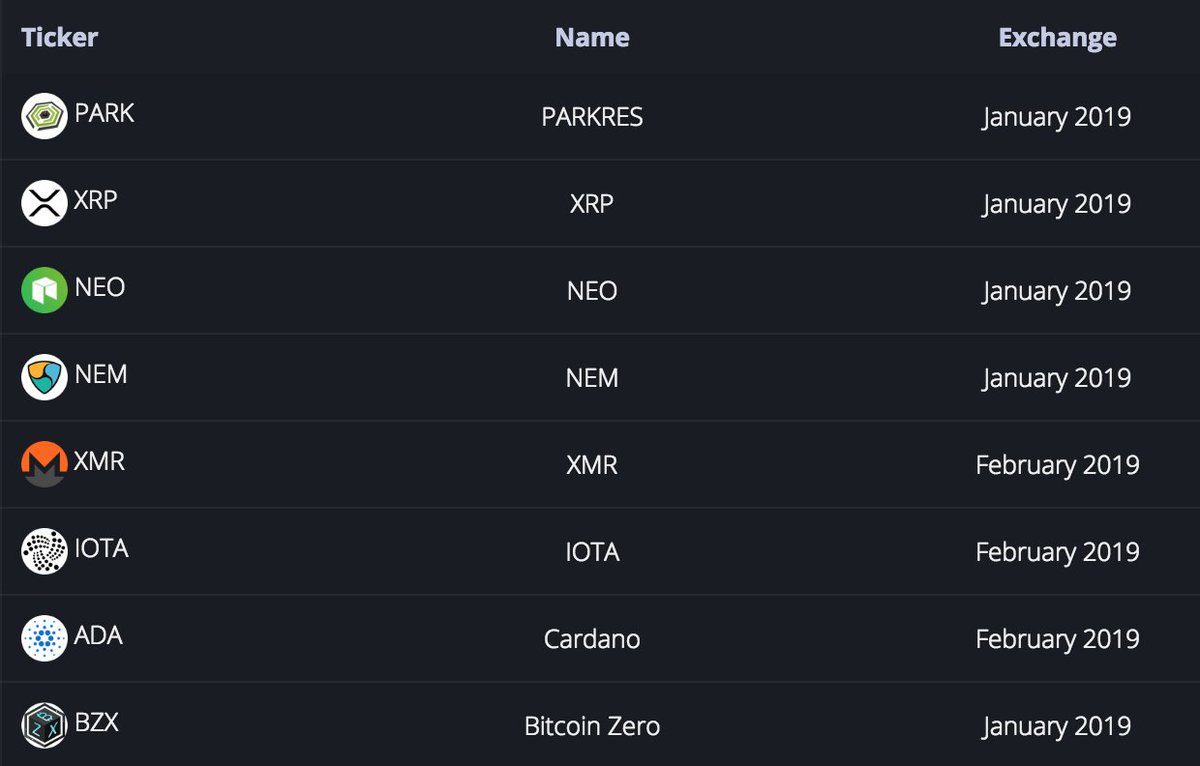Select the Cardano name entry
This screenshot has height=766, width=1200.
pyautogui.click(x=592, y=639)
